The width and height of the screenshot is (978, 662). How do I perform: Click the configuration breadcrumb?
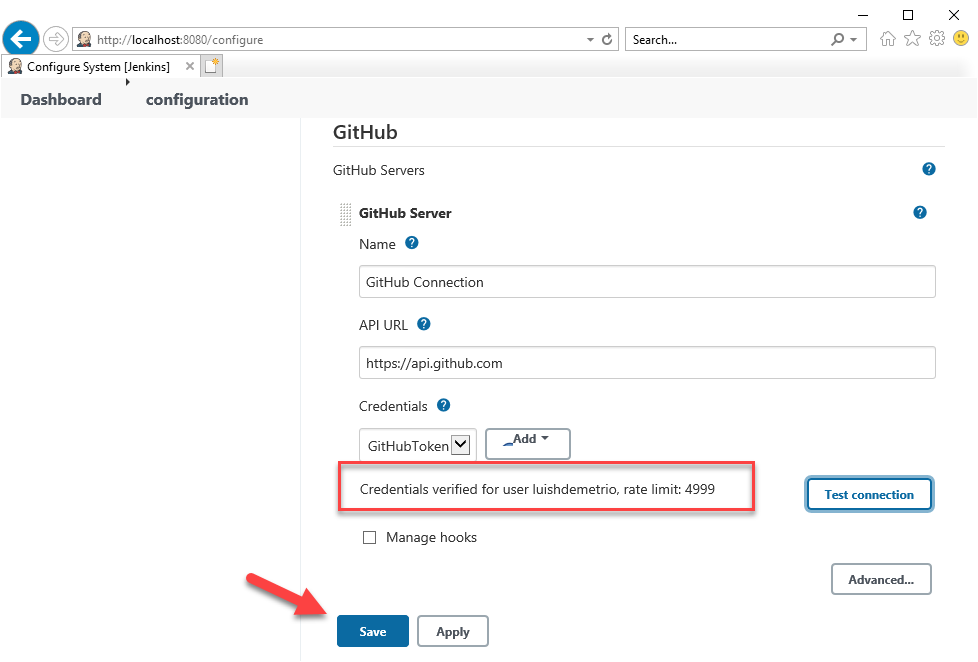pyautogui.click(x=197, y=100)
